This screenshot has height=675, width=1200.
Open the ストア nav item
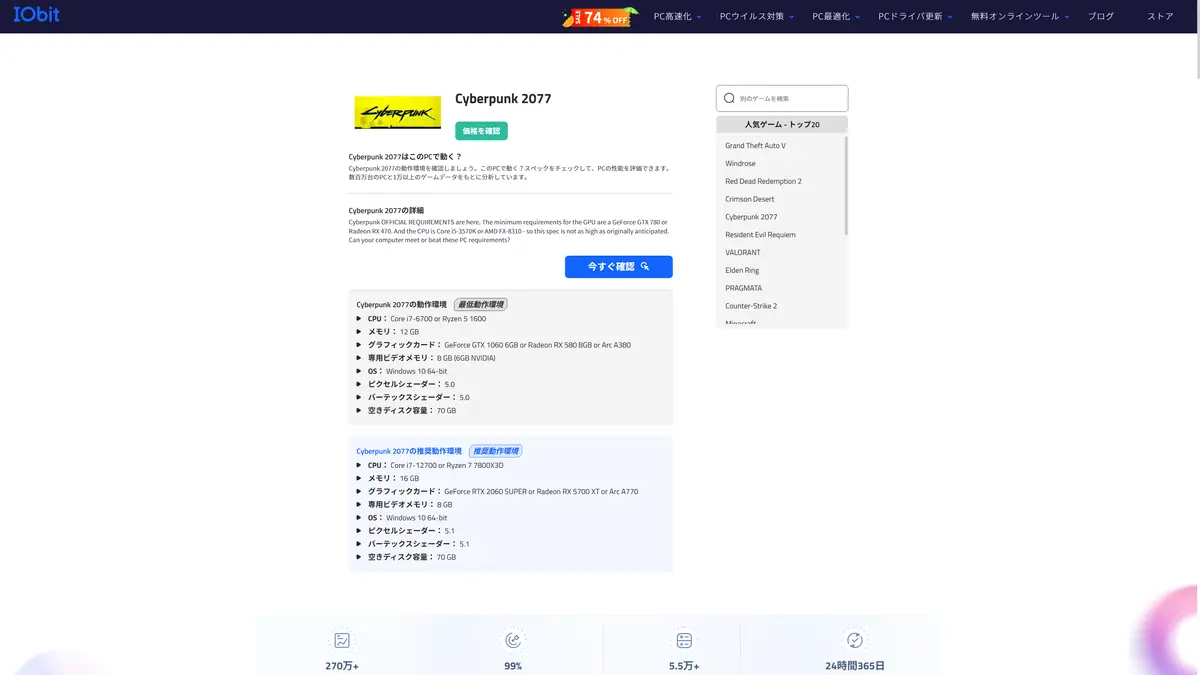(1160, 17)
